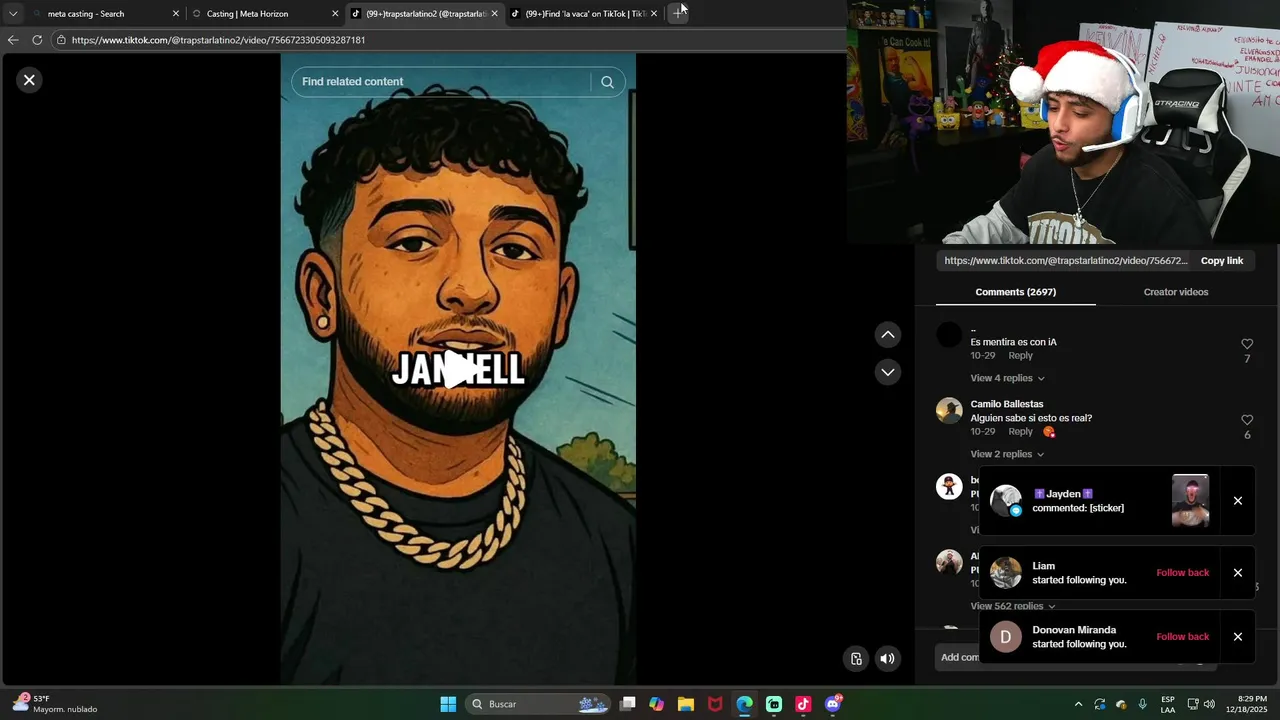Open the clip icon beside the volume button
This screenshot has width=1280, height=720.
(856, 658)
